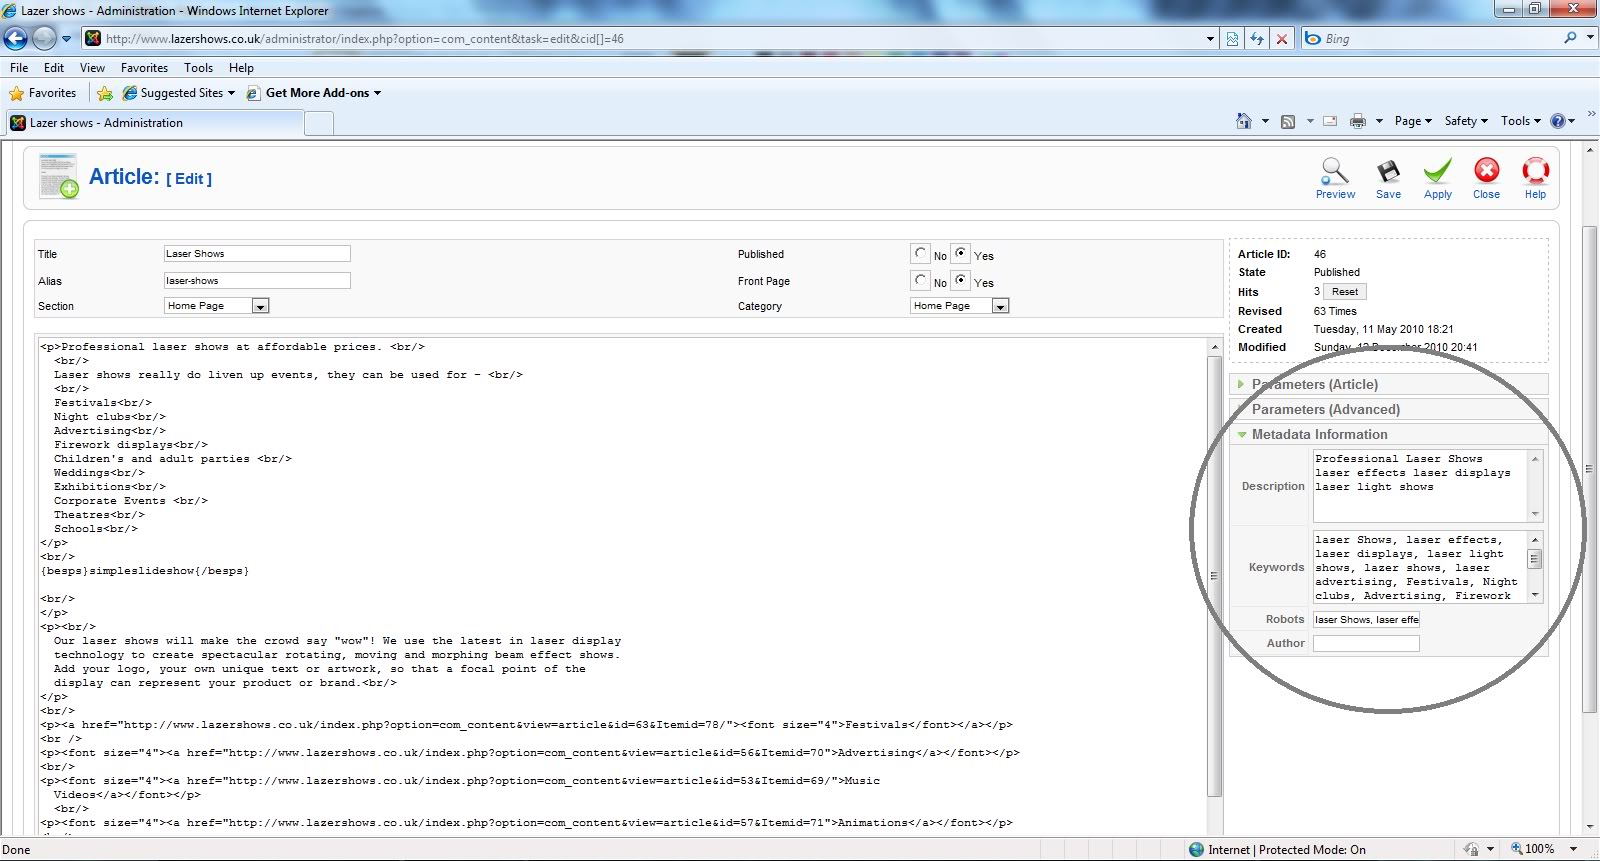This screenshot has height=861, width=1600.
Task: Click the Suggested Sites link
Action: pos(181,93)
